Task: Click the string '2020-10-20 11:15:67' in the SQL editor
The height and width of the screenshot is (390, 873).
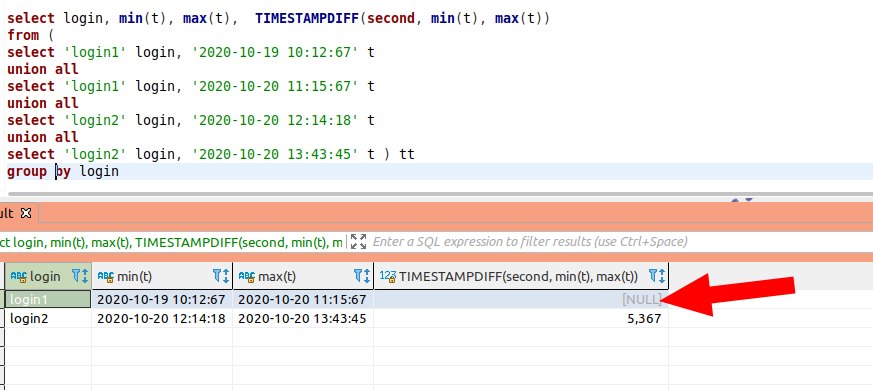Action: pos(275,86)
